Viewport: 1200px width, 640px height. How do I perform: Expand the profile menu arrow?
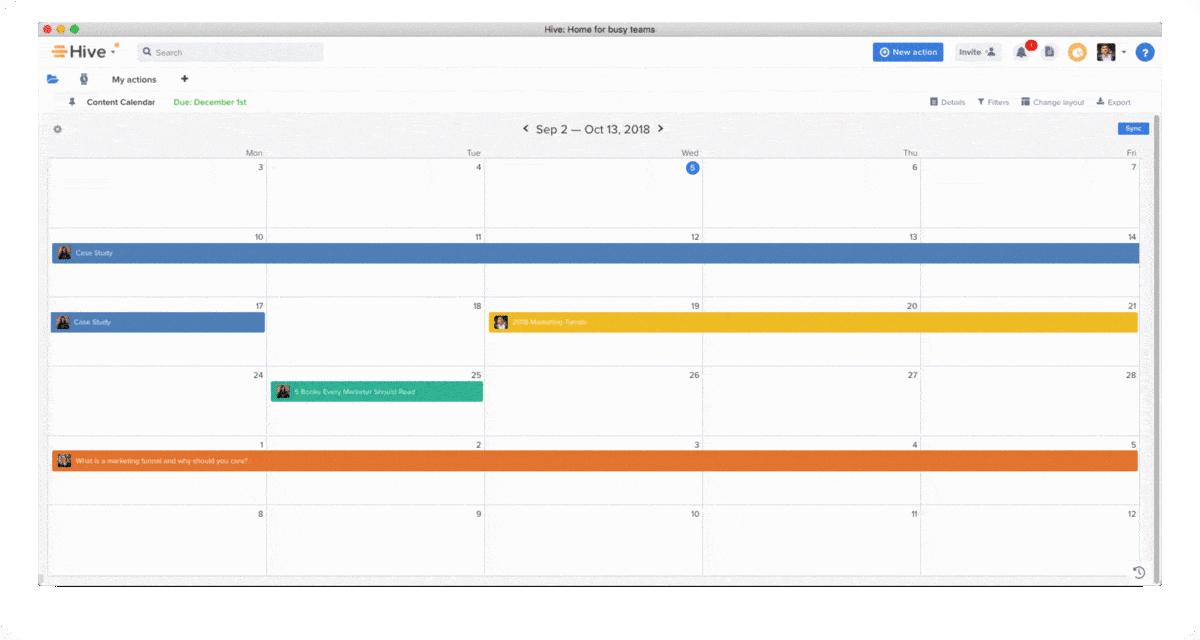pos(1124,52)
